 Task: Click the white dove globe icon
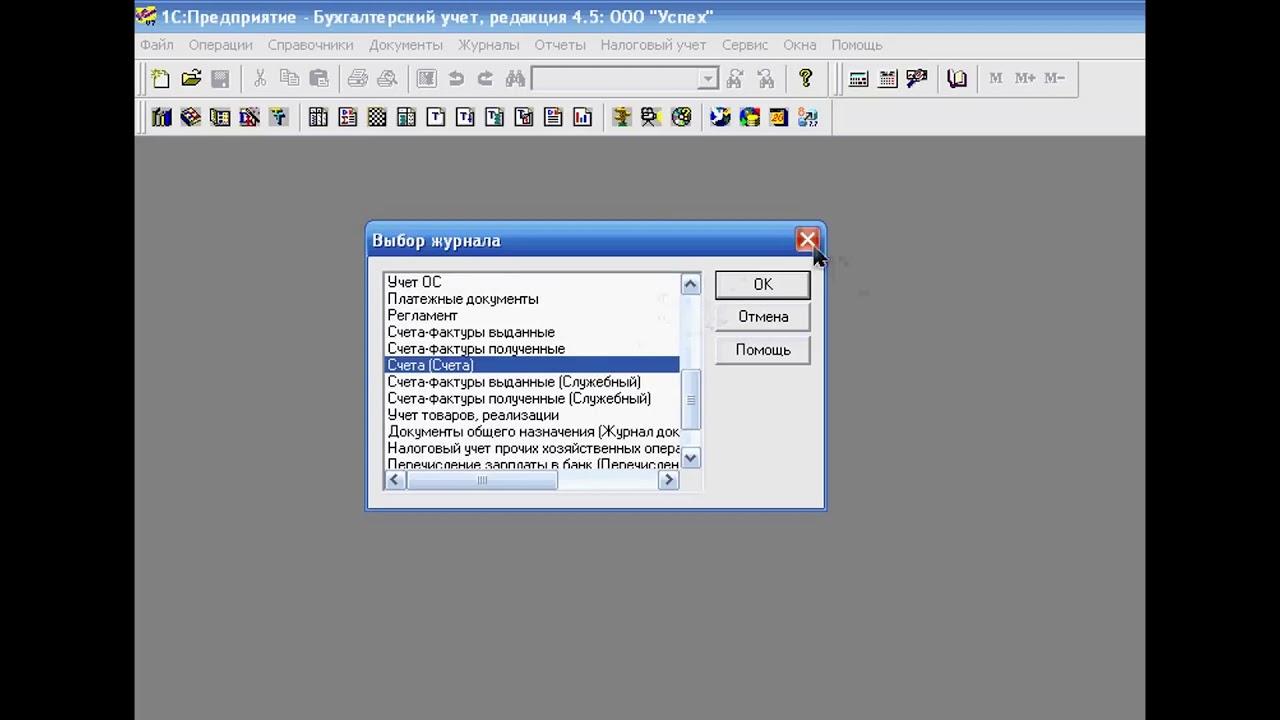click(x=720, y=117)
